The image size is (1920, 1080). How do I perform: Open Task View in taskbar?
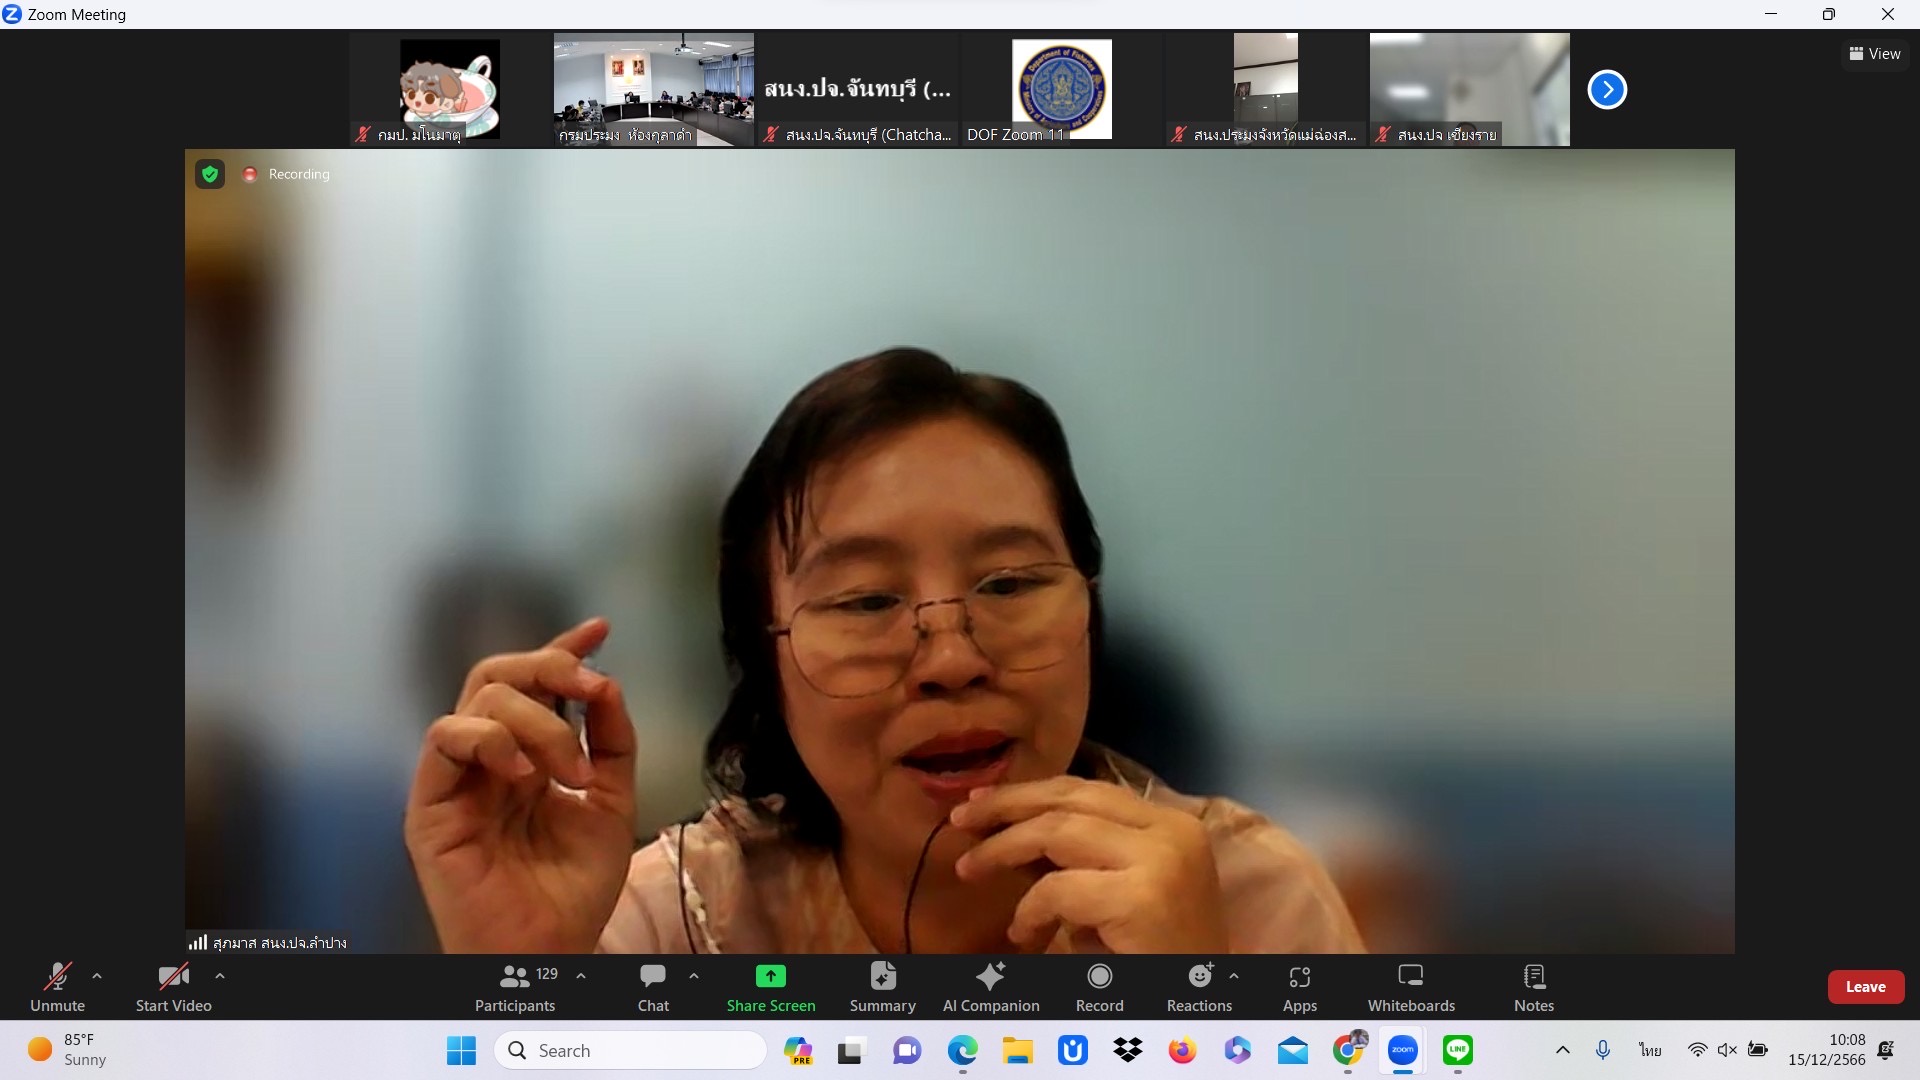(x=850, y=1050)
